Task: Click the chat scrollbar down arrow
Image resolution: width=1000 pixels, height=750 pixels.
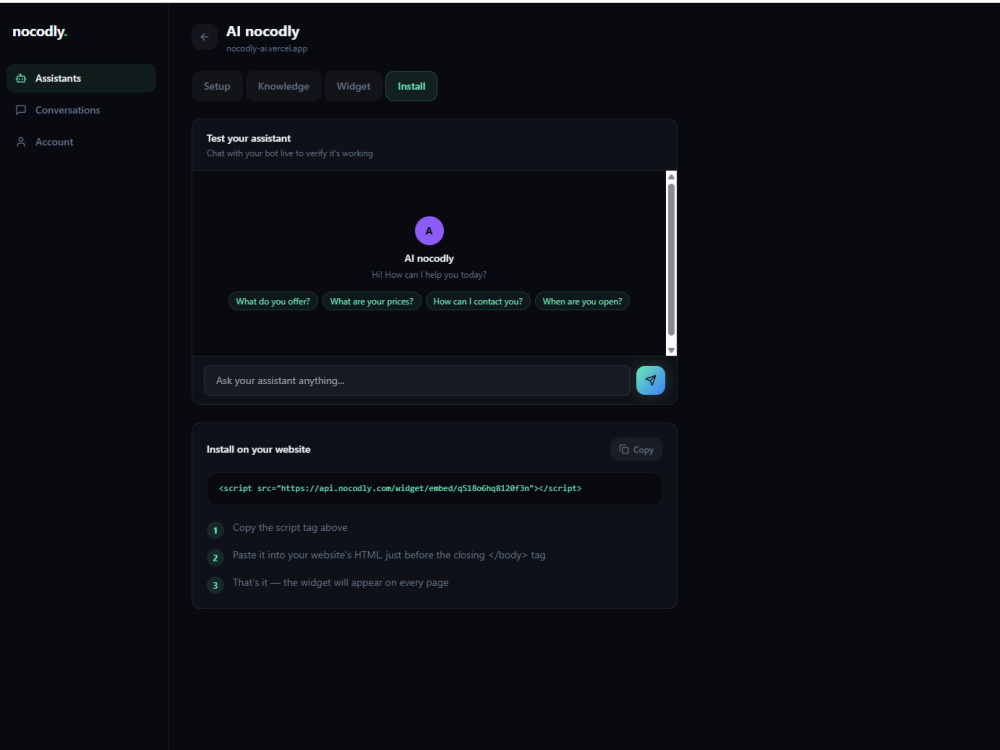Action: [671, 350]
